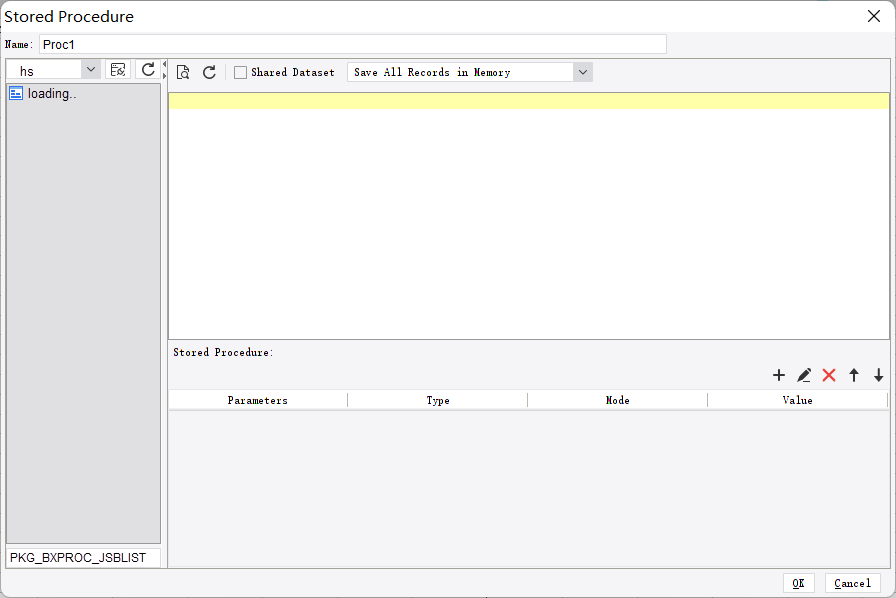Click the Parameters column header

point(257,400)
